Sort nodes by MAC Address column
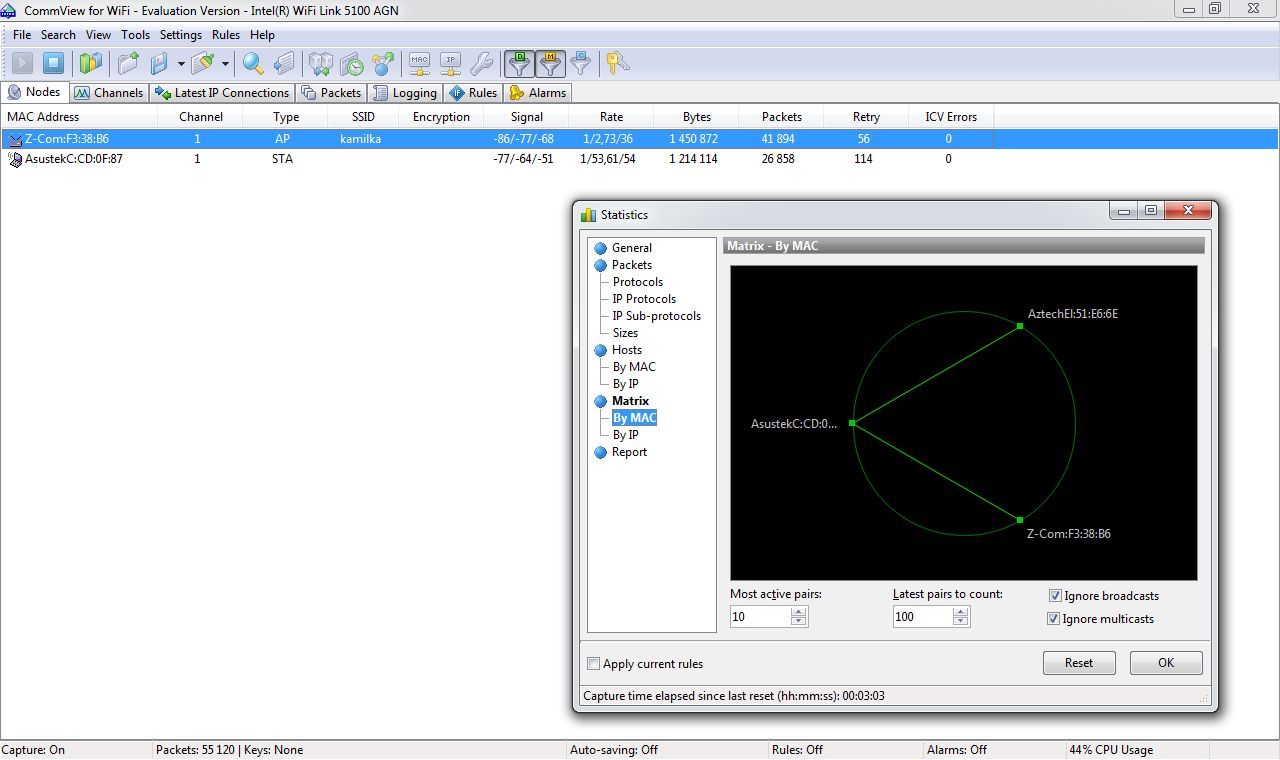The width and height of the screenshot is (1280, 760). [79, 117]
